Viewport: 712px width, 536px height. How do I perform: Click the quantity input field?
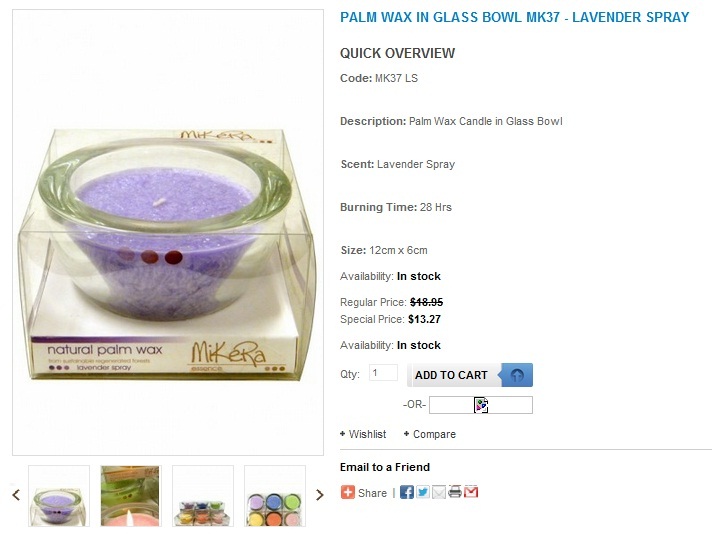[383, 373]
